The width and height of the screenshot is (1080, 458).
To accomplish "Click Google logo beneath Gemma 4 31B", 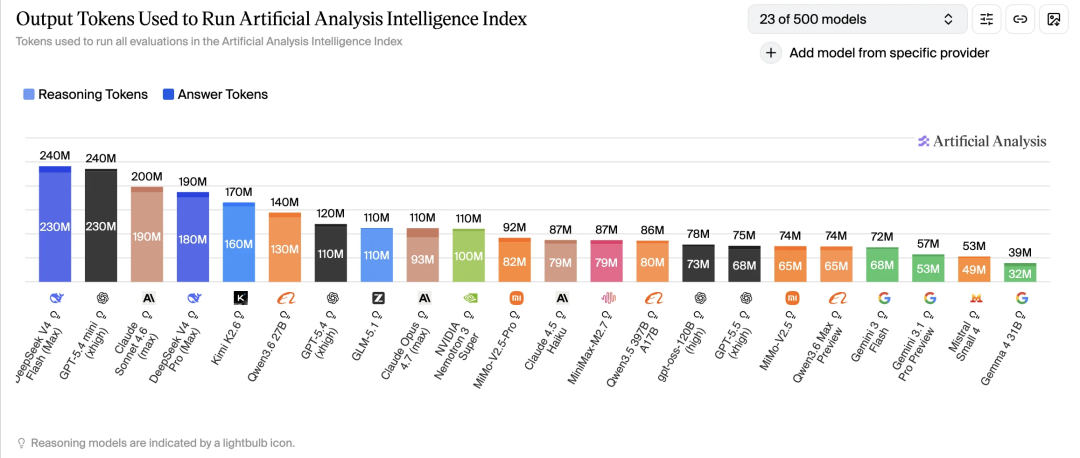I will 1021,298.
